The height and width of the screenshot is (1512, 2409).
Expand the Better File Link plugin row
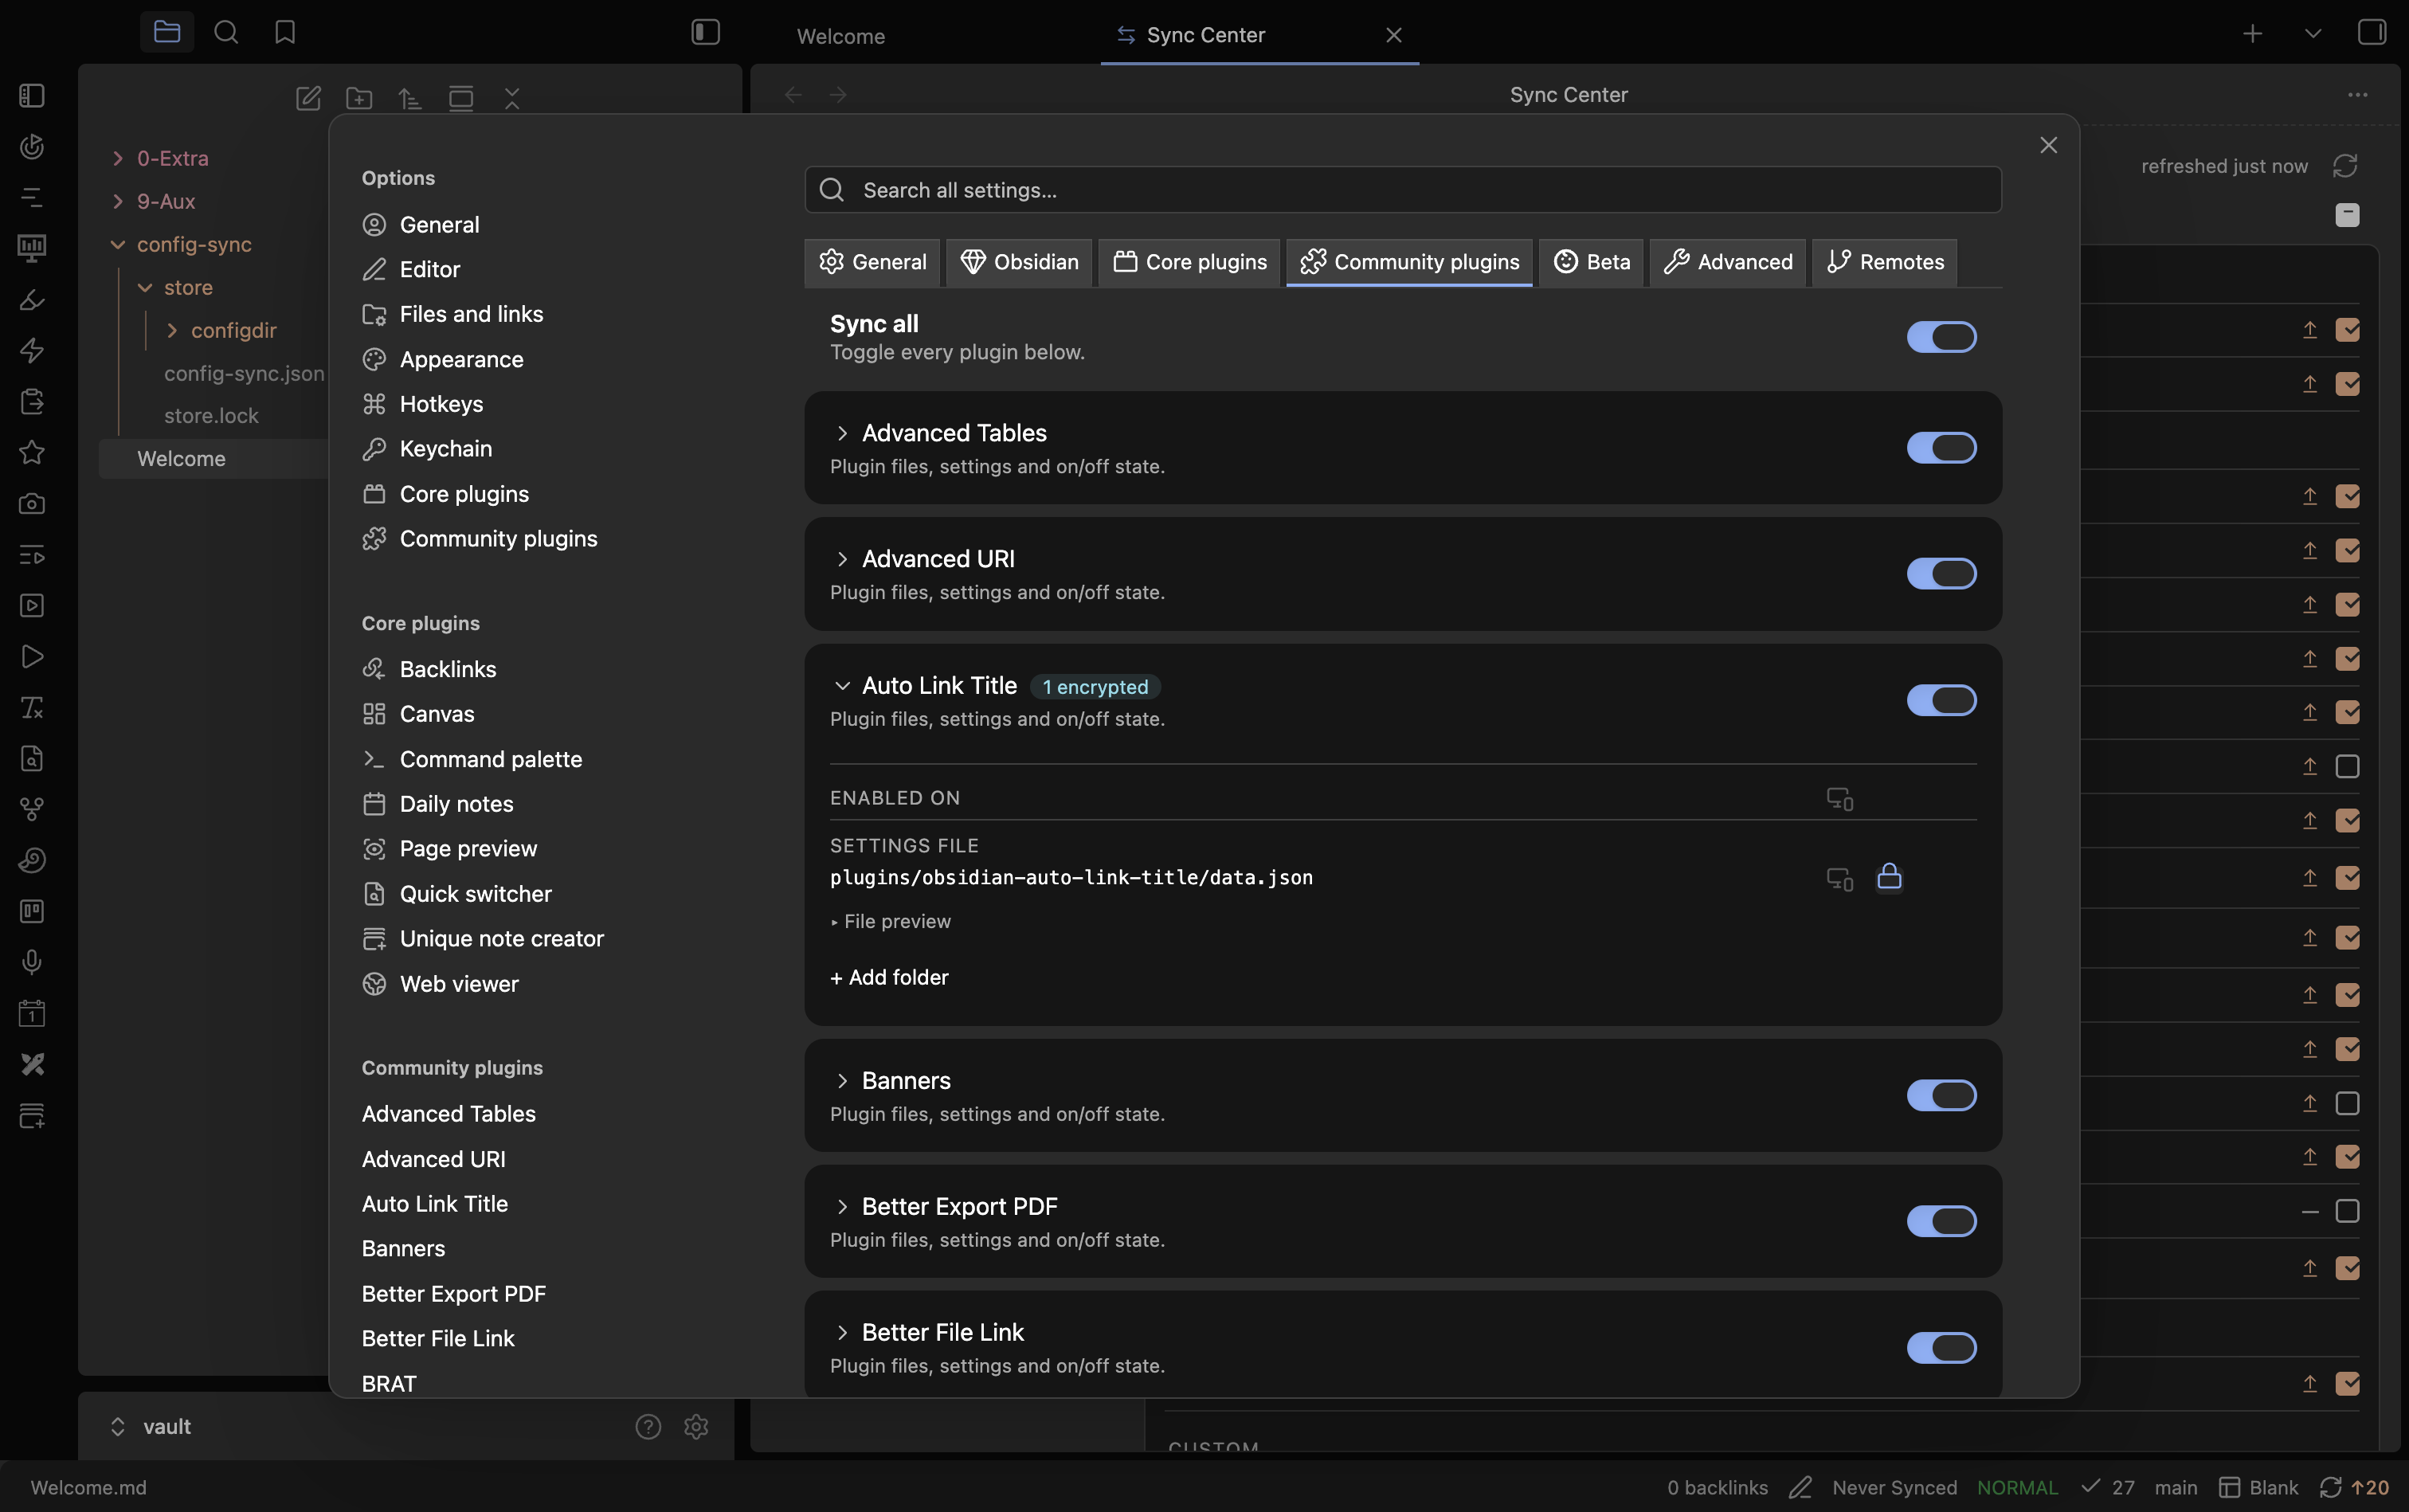point(842,1333)
